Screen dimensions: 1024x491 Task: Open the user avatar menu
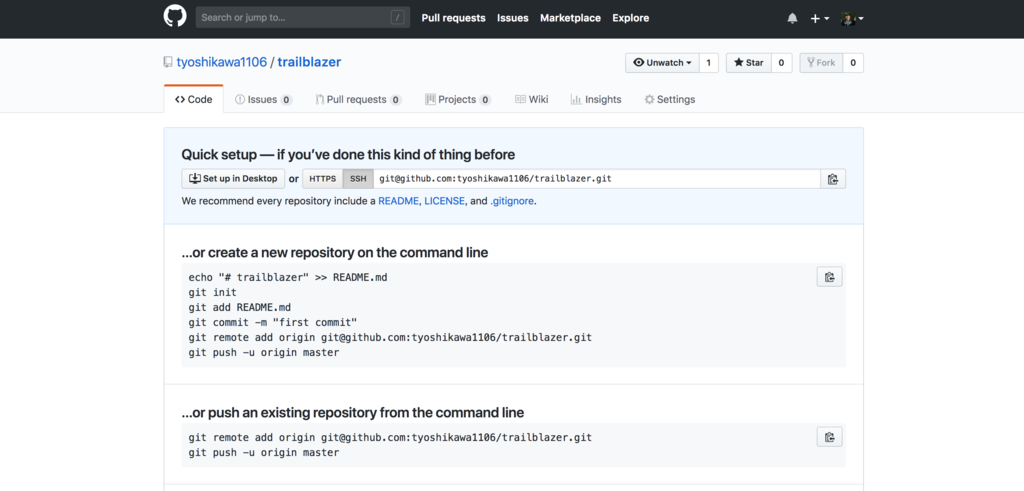click(852, 18)
